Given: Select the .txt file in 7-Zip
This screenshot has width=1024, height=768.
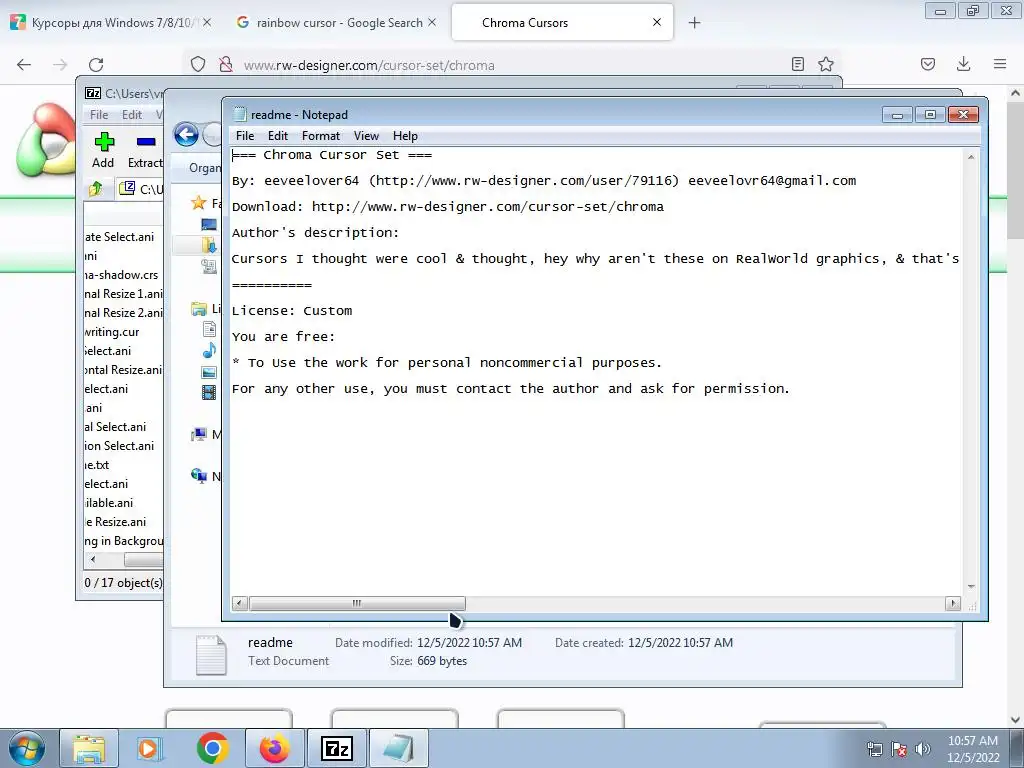Looking at the screenshot, I should [97, 465].
